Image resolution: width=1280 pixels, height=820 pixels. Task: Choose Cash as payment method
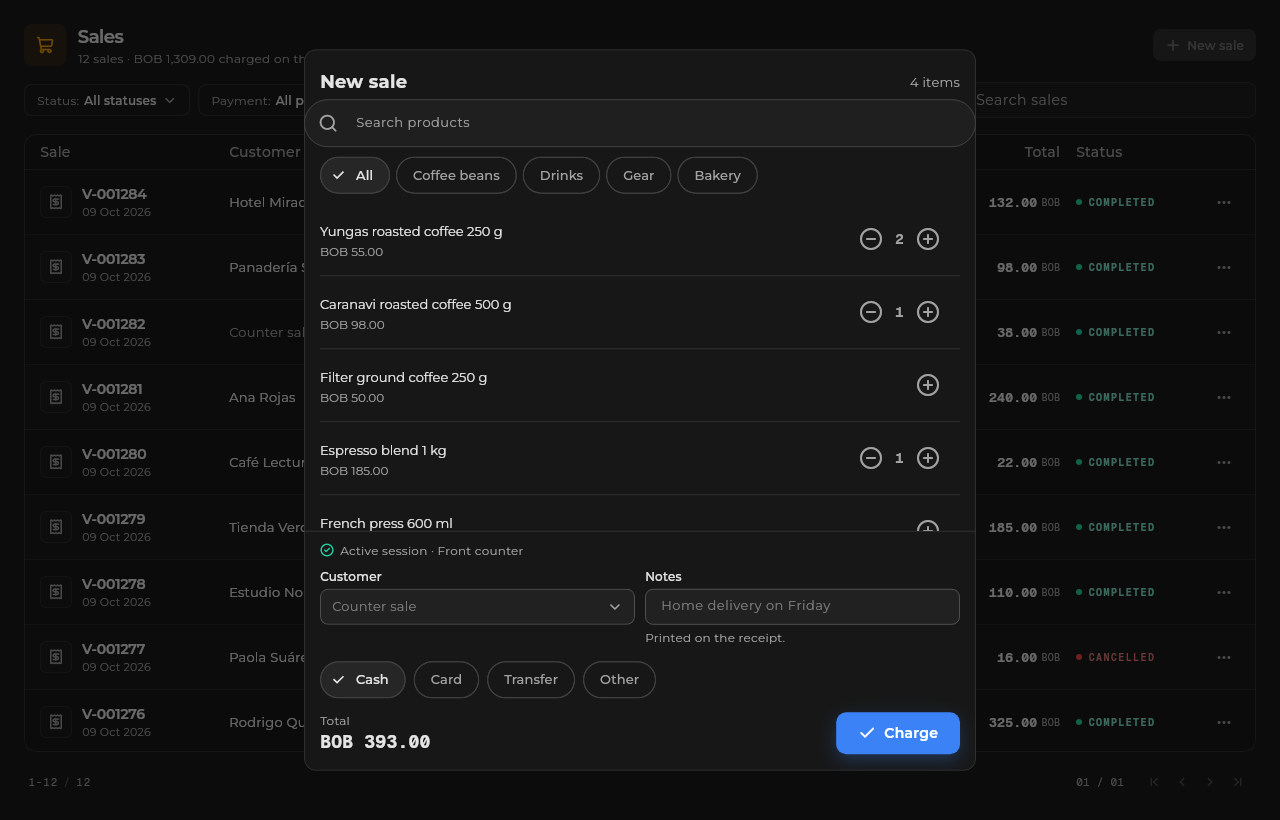363,679
